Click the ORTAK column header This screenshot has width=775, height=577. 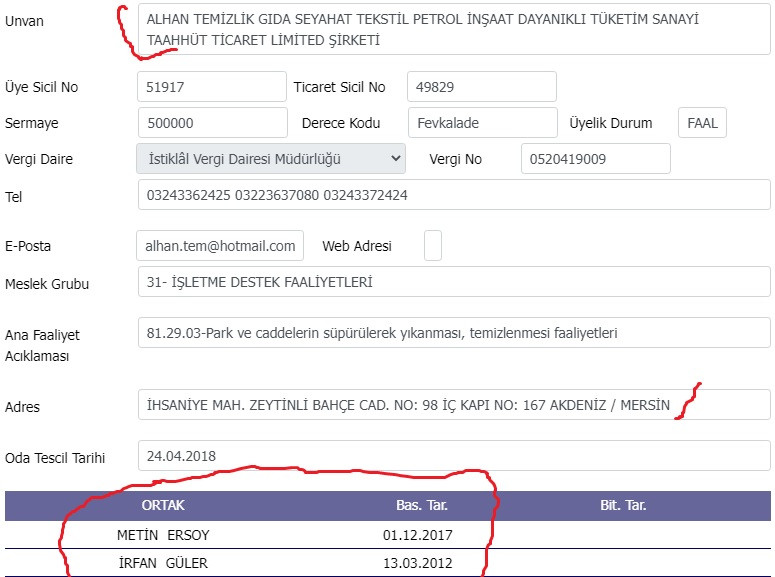(x=163, y=505)
